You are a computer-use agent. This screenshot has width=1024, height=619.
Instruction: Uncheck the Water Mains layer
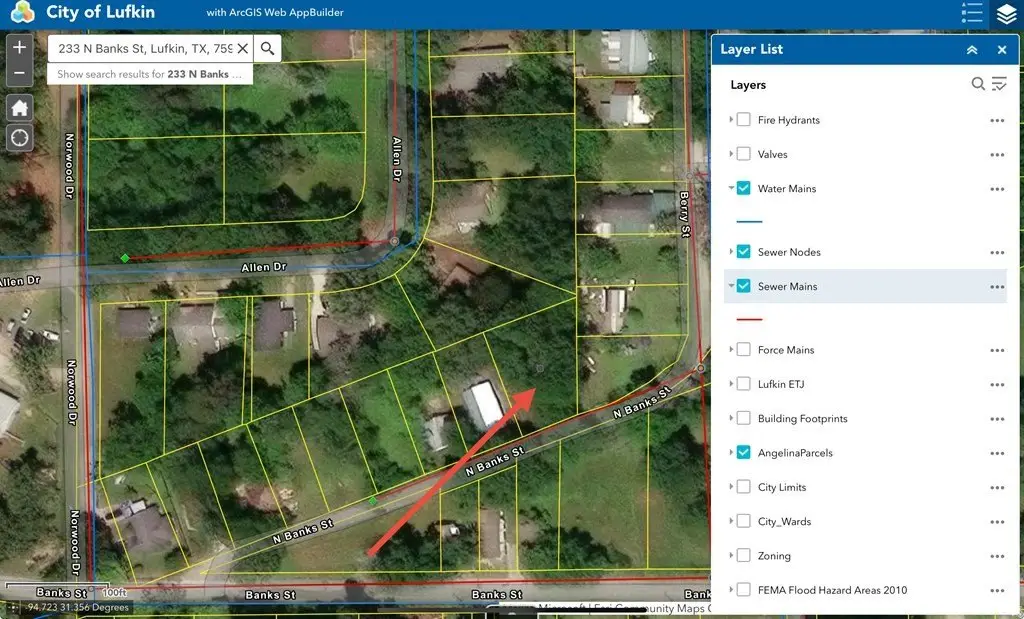tap(744, 188)
